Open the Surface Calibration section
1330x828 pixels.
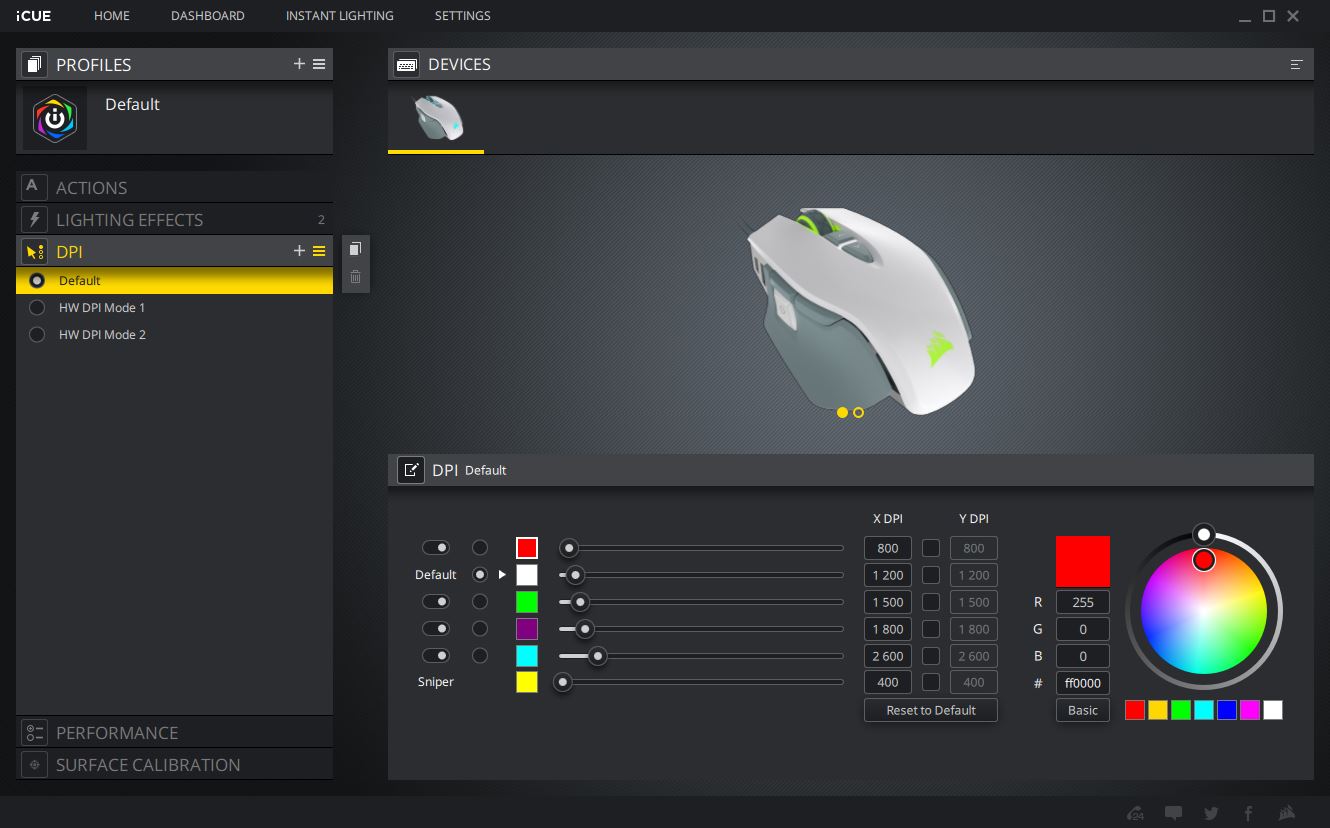(x=175, y=764)
